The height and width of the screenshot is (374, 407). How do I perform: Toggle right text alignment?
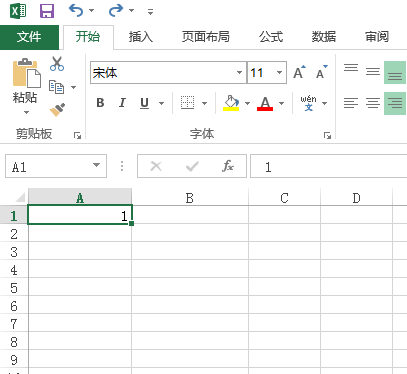395,103
